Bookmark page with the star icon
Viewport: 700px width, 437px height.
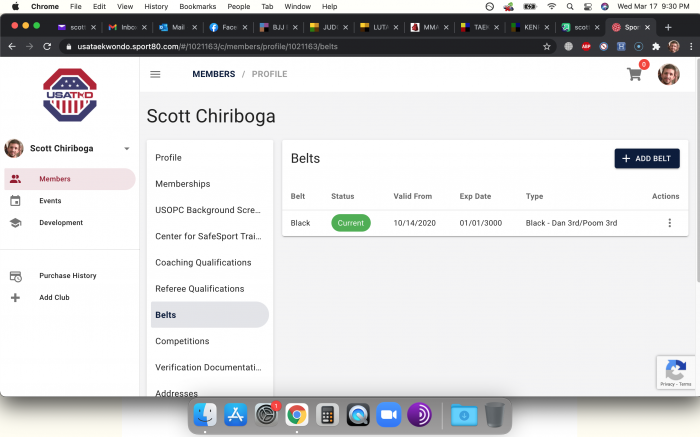[546, 46]
